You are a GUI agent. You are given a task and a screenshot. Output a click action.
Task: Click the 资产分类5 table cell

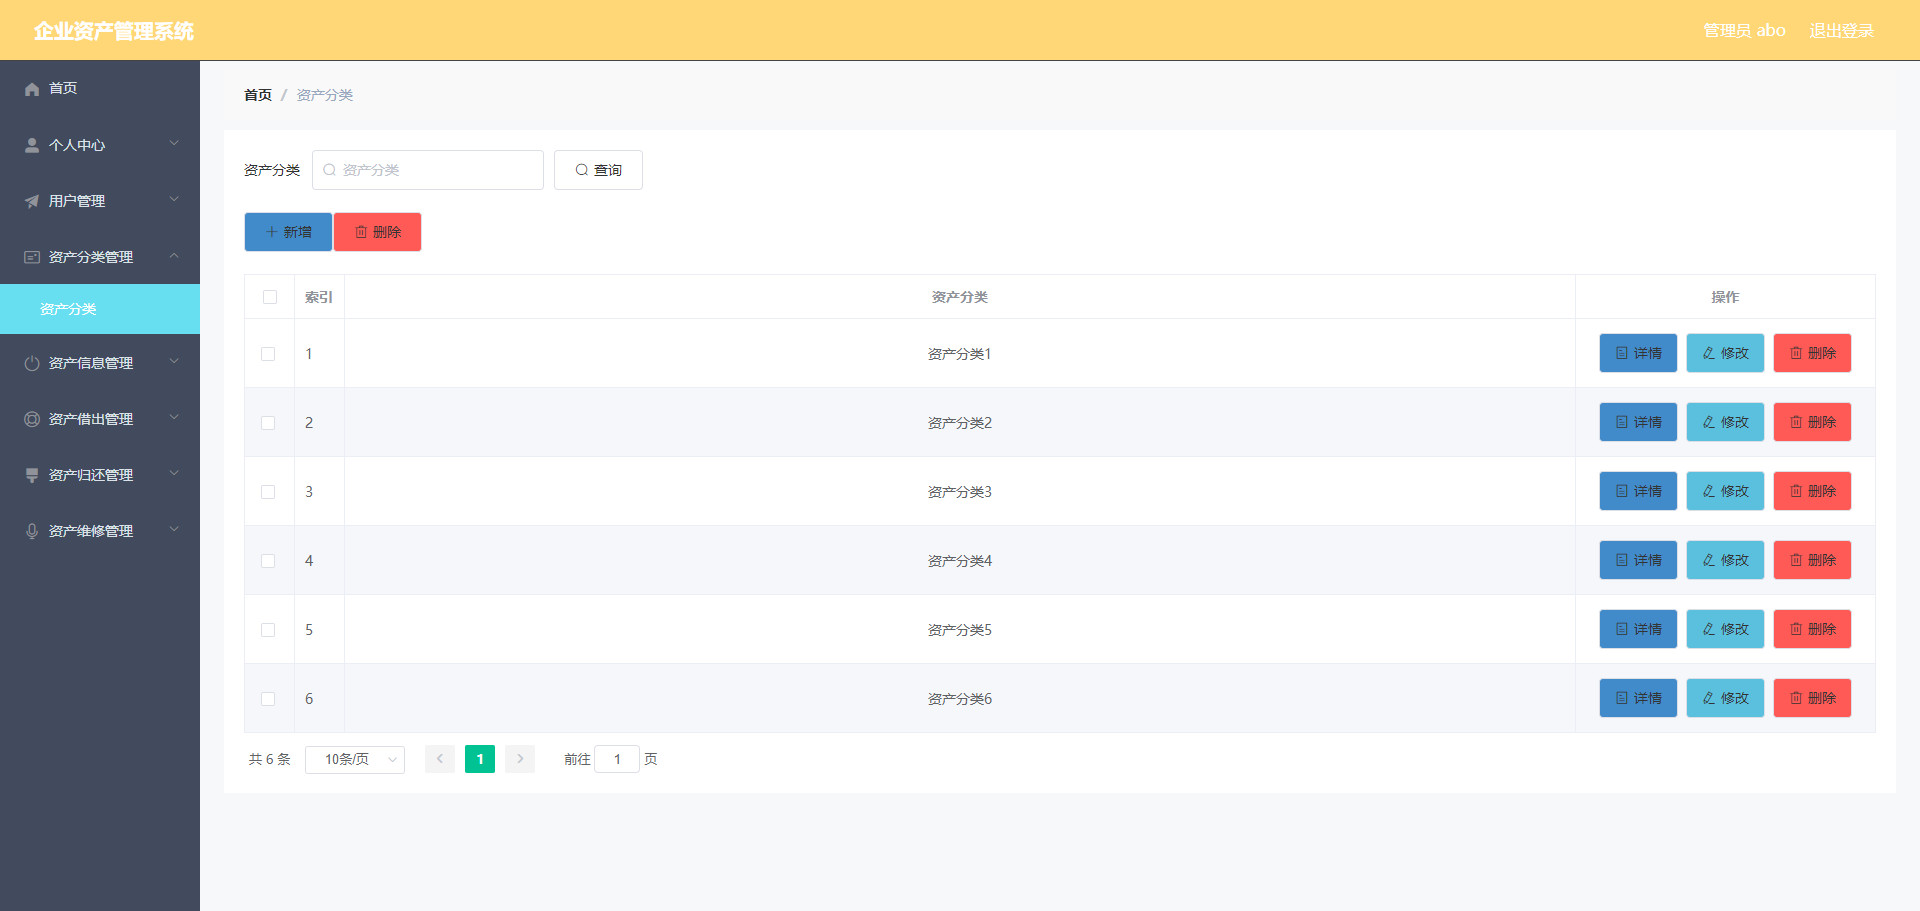tap(960, 630)
